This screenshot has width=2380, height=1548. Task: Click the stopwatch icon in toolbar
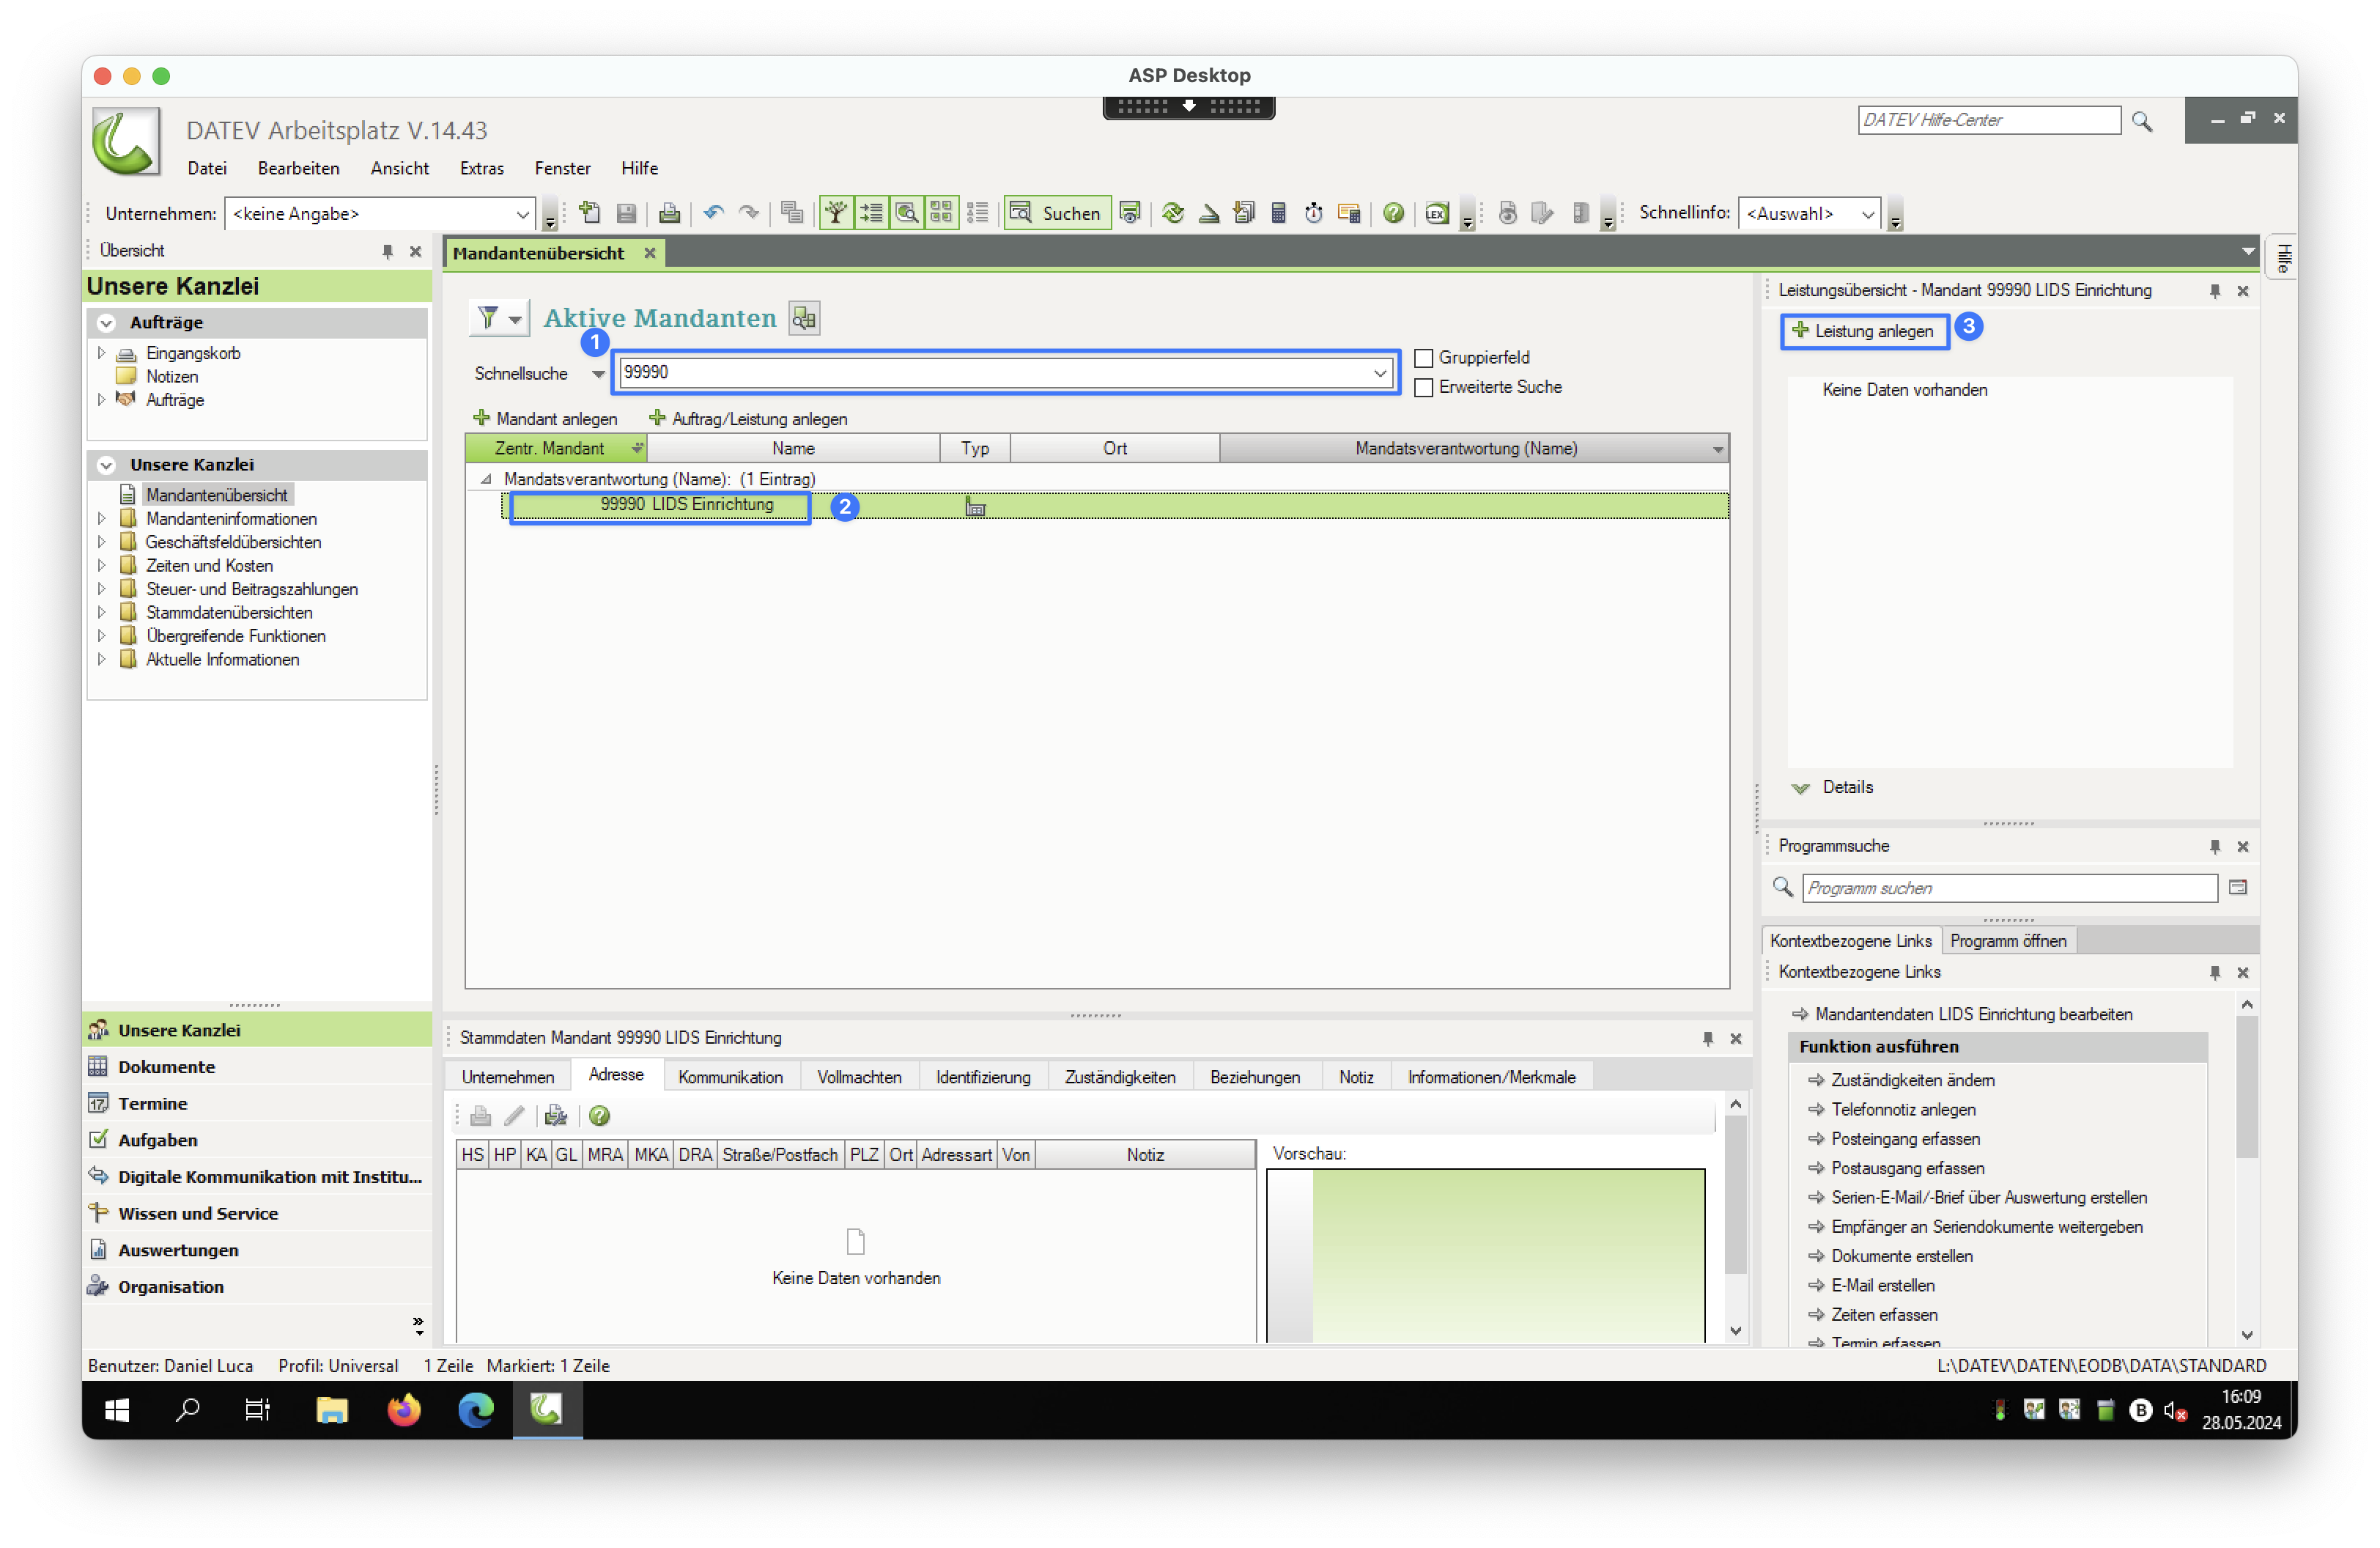pyautogui.click(x=1313, y=213)
